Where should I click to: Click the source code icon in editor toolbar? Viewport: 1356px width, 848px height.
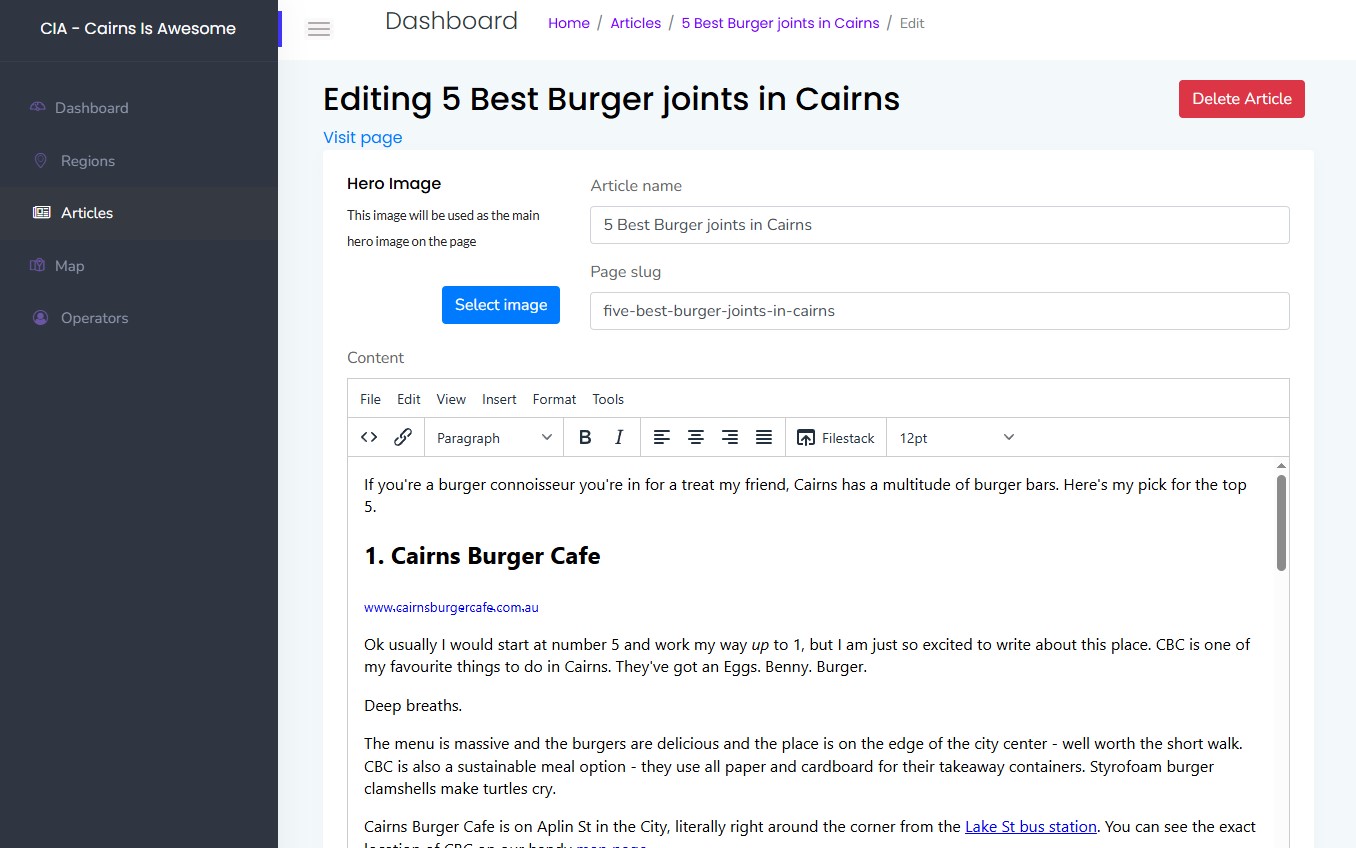[x=369, y=437]
